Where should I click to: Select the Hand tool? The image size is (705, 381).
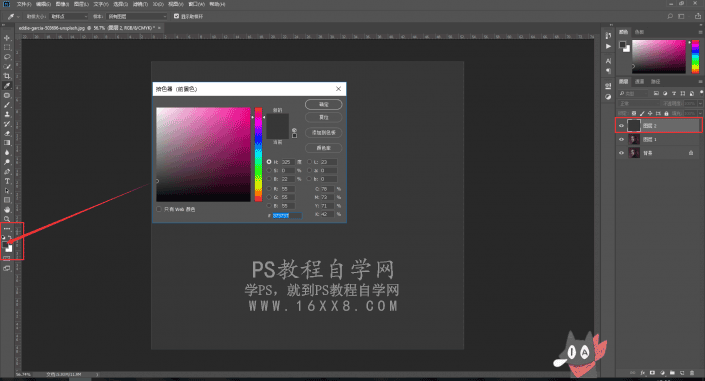pyautogui.click(x=7, y=210)
